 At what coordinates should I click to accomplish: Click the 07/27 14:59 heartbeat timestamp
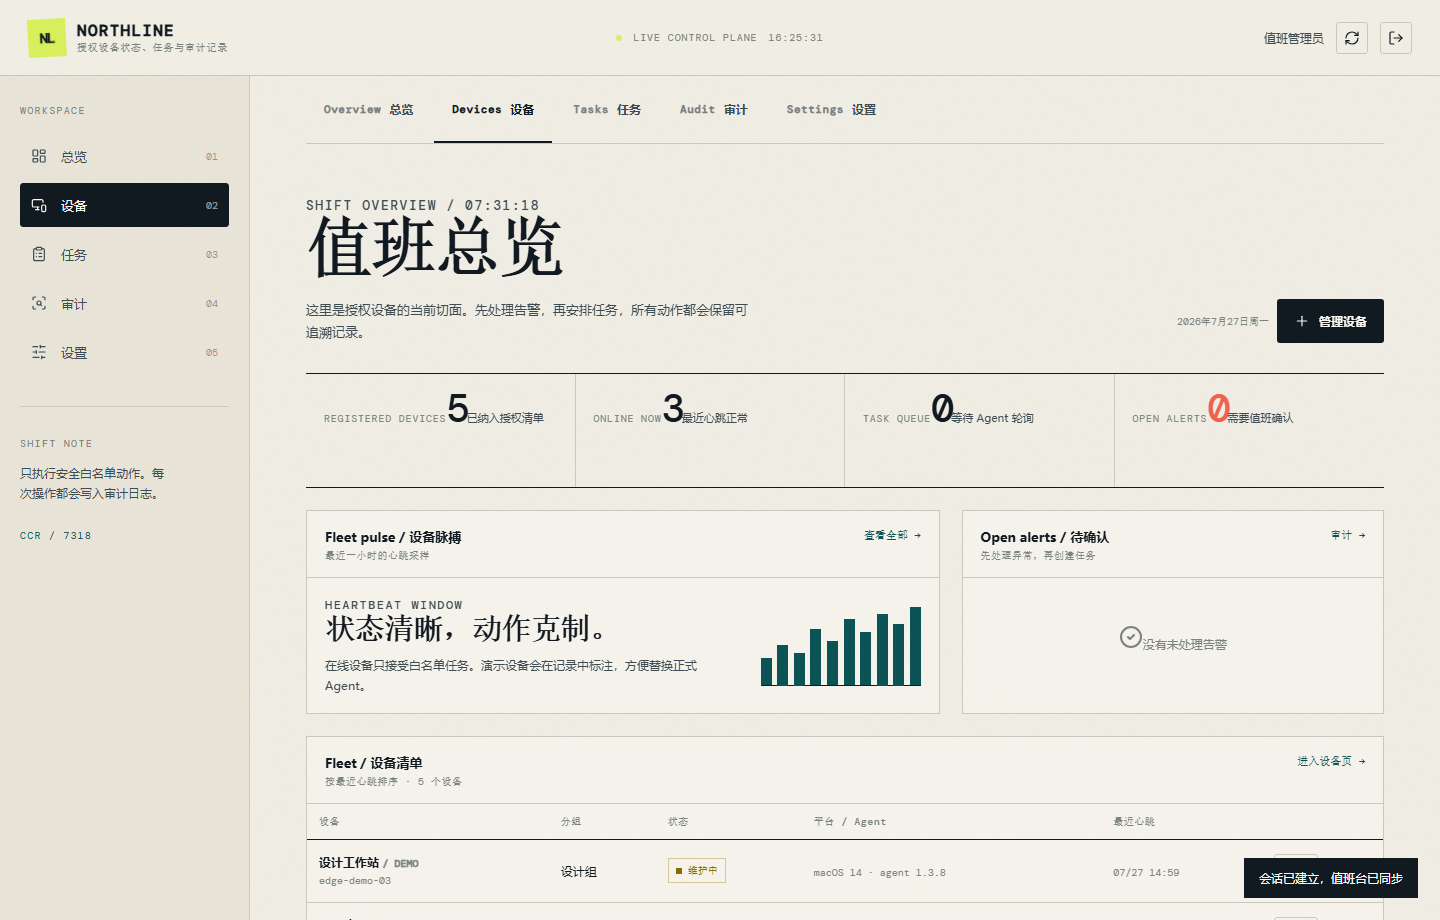[1146, 873]
